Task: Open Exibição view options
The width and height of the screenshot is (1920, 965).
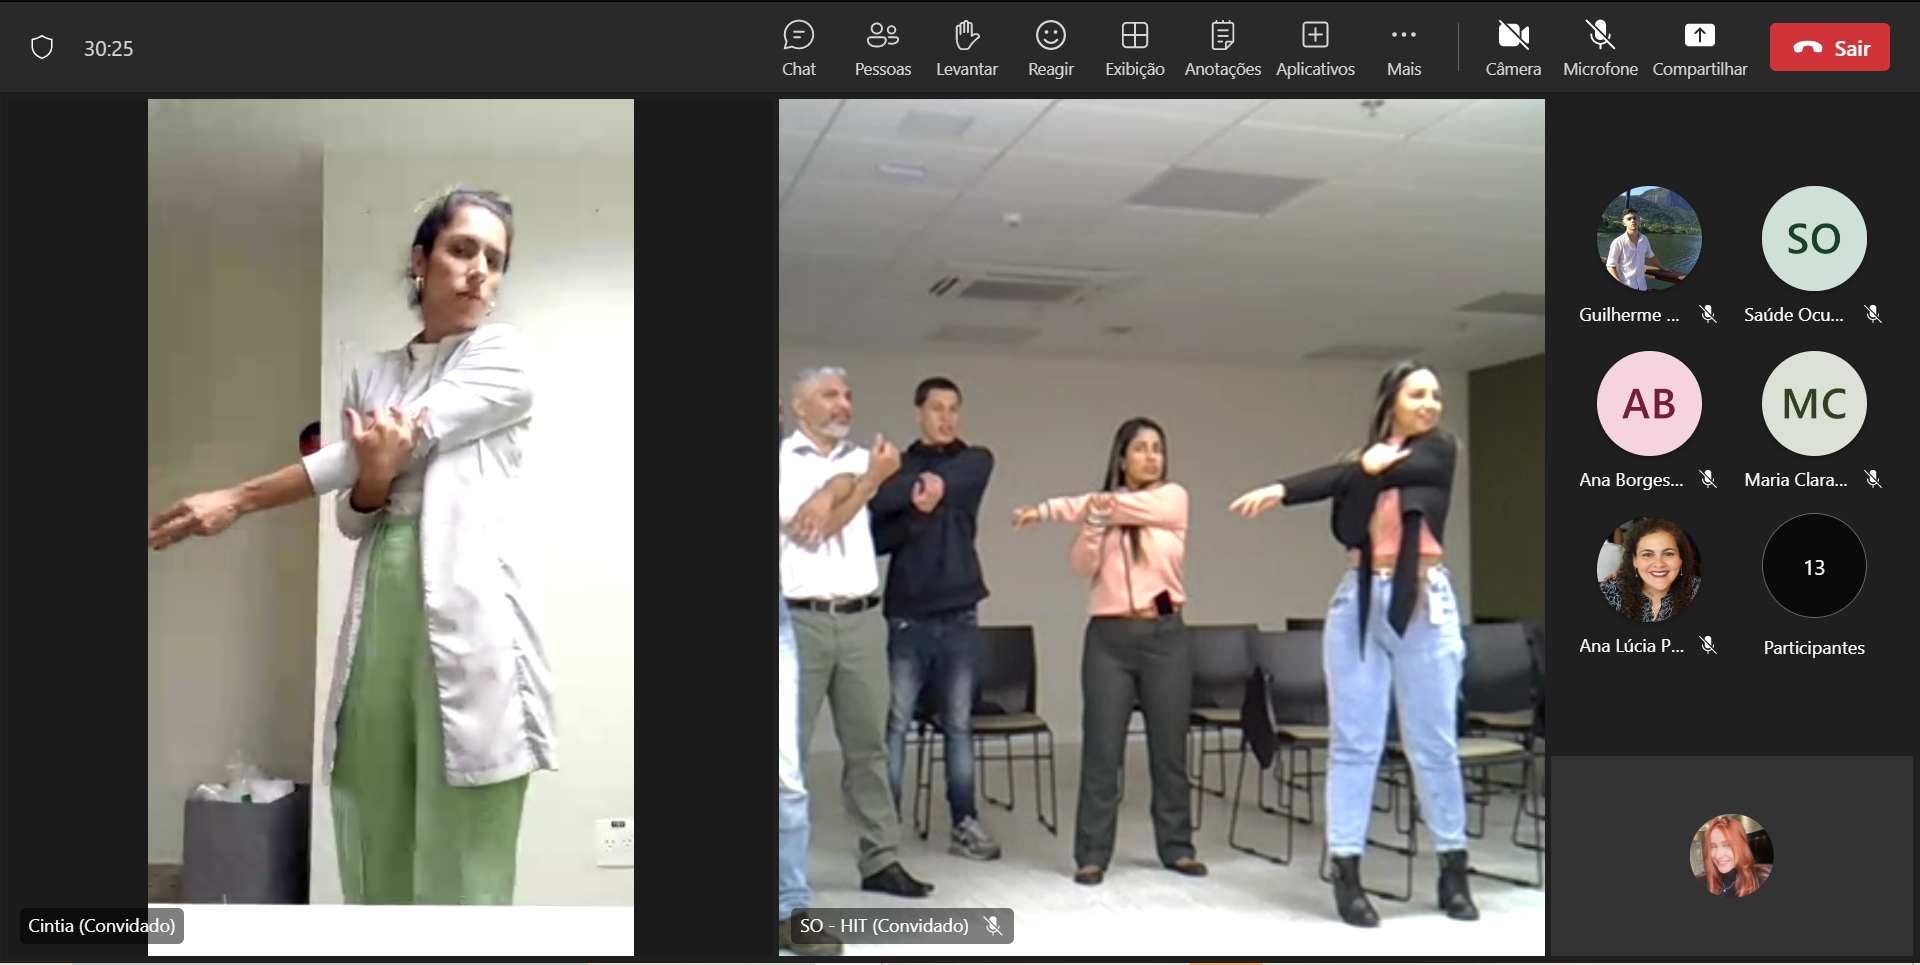Action: 1134,48
